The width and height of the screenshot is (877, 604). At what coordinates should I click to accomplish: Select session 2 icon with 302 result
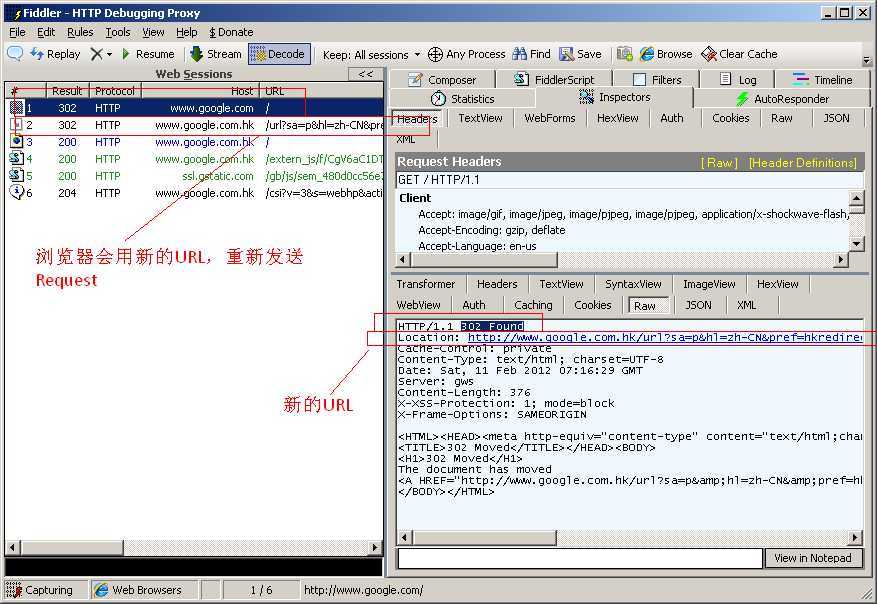[x=16, y=125]
